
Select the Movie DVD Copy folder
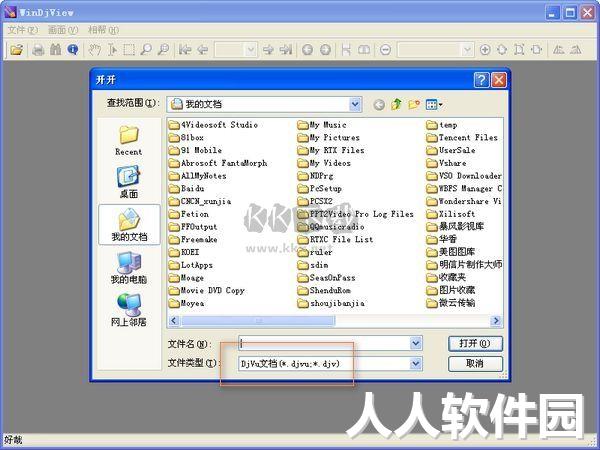[207, 290]
